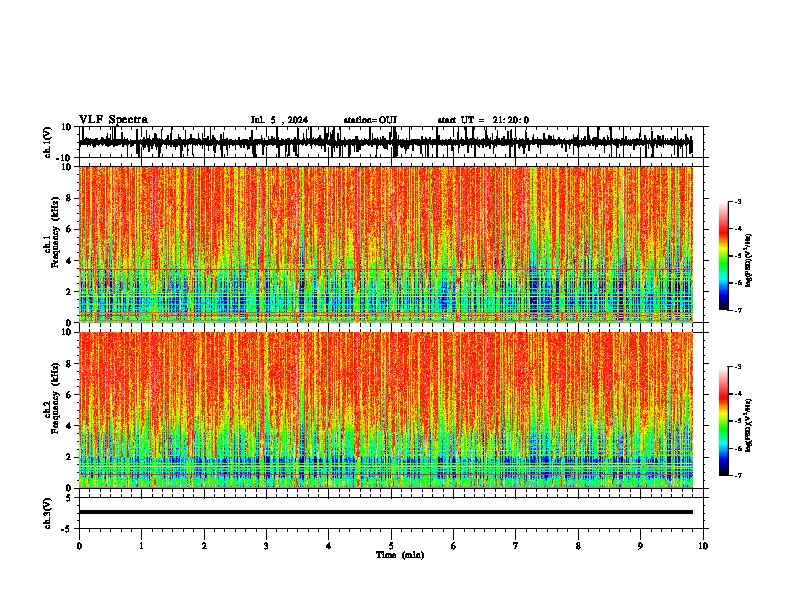Click the "Time (min)" axis label
The image size is (792, 612).
click(x=400, y=555)
